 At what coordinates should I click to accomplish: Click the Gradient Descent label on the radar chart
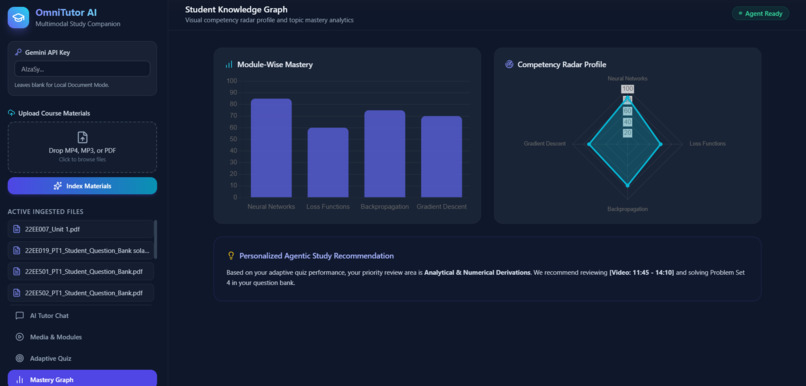point(544,143)
